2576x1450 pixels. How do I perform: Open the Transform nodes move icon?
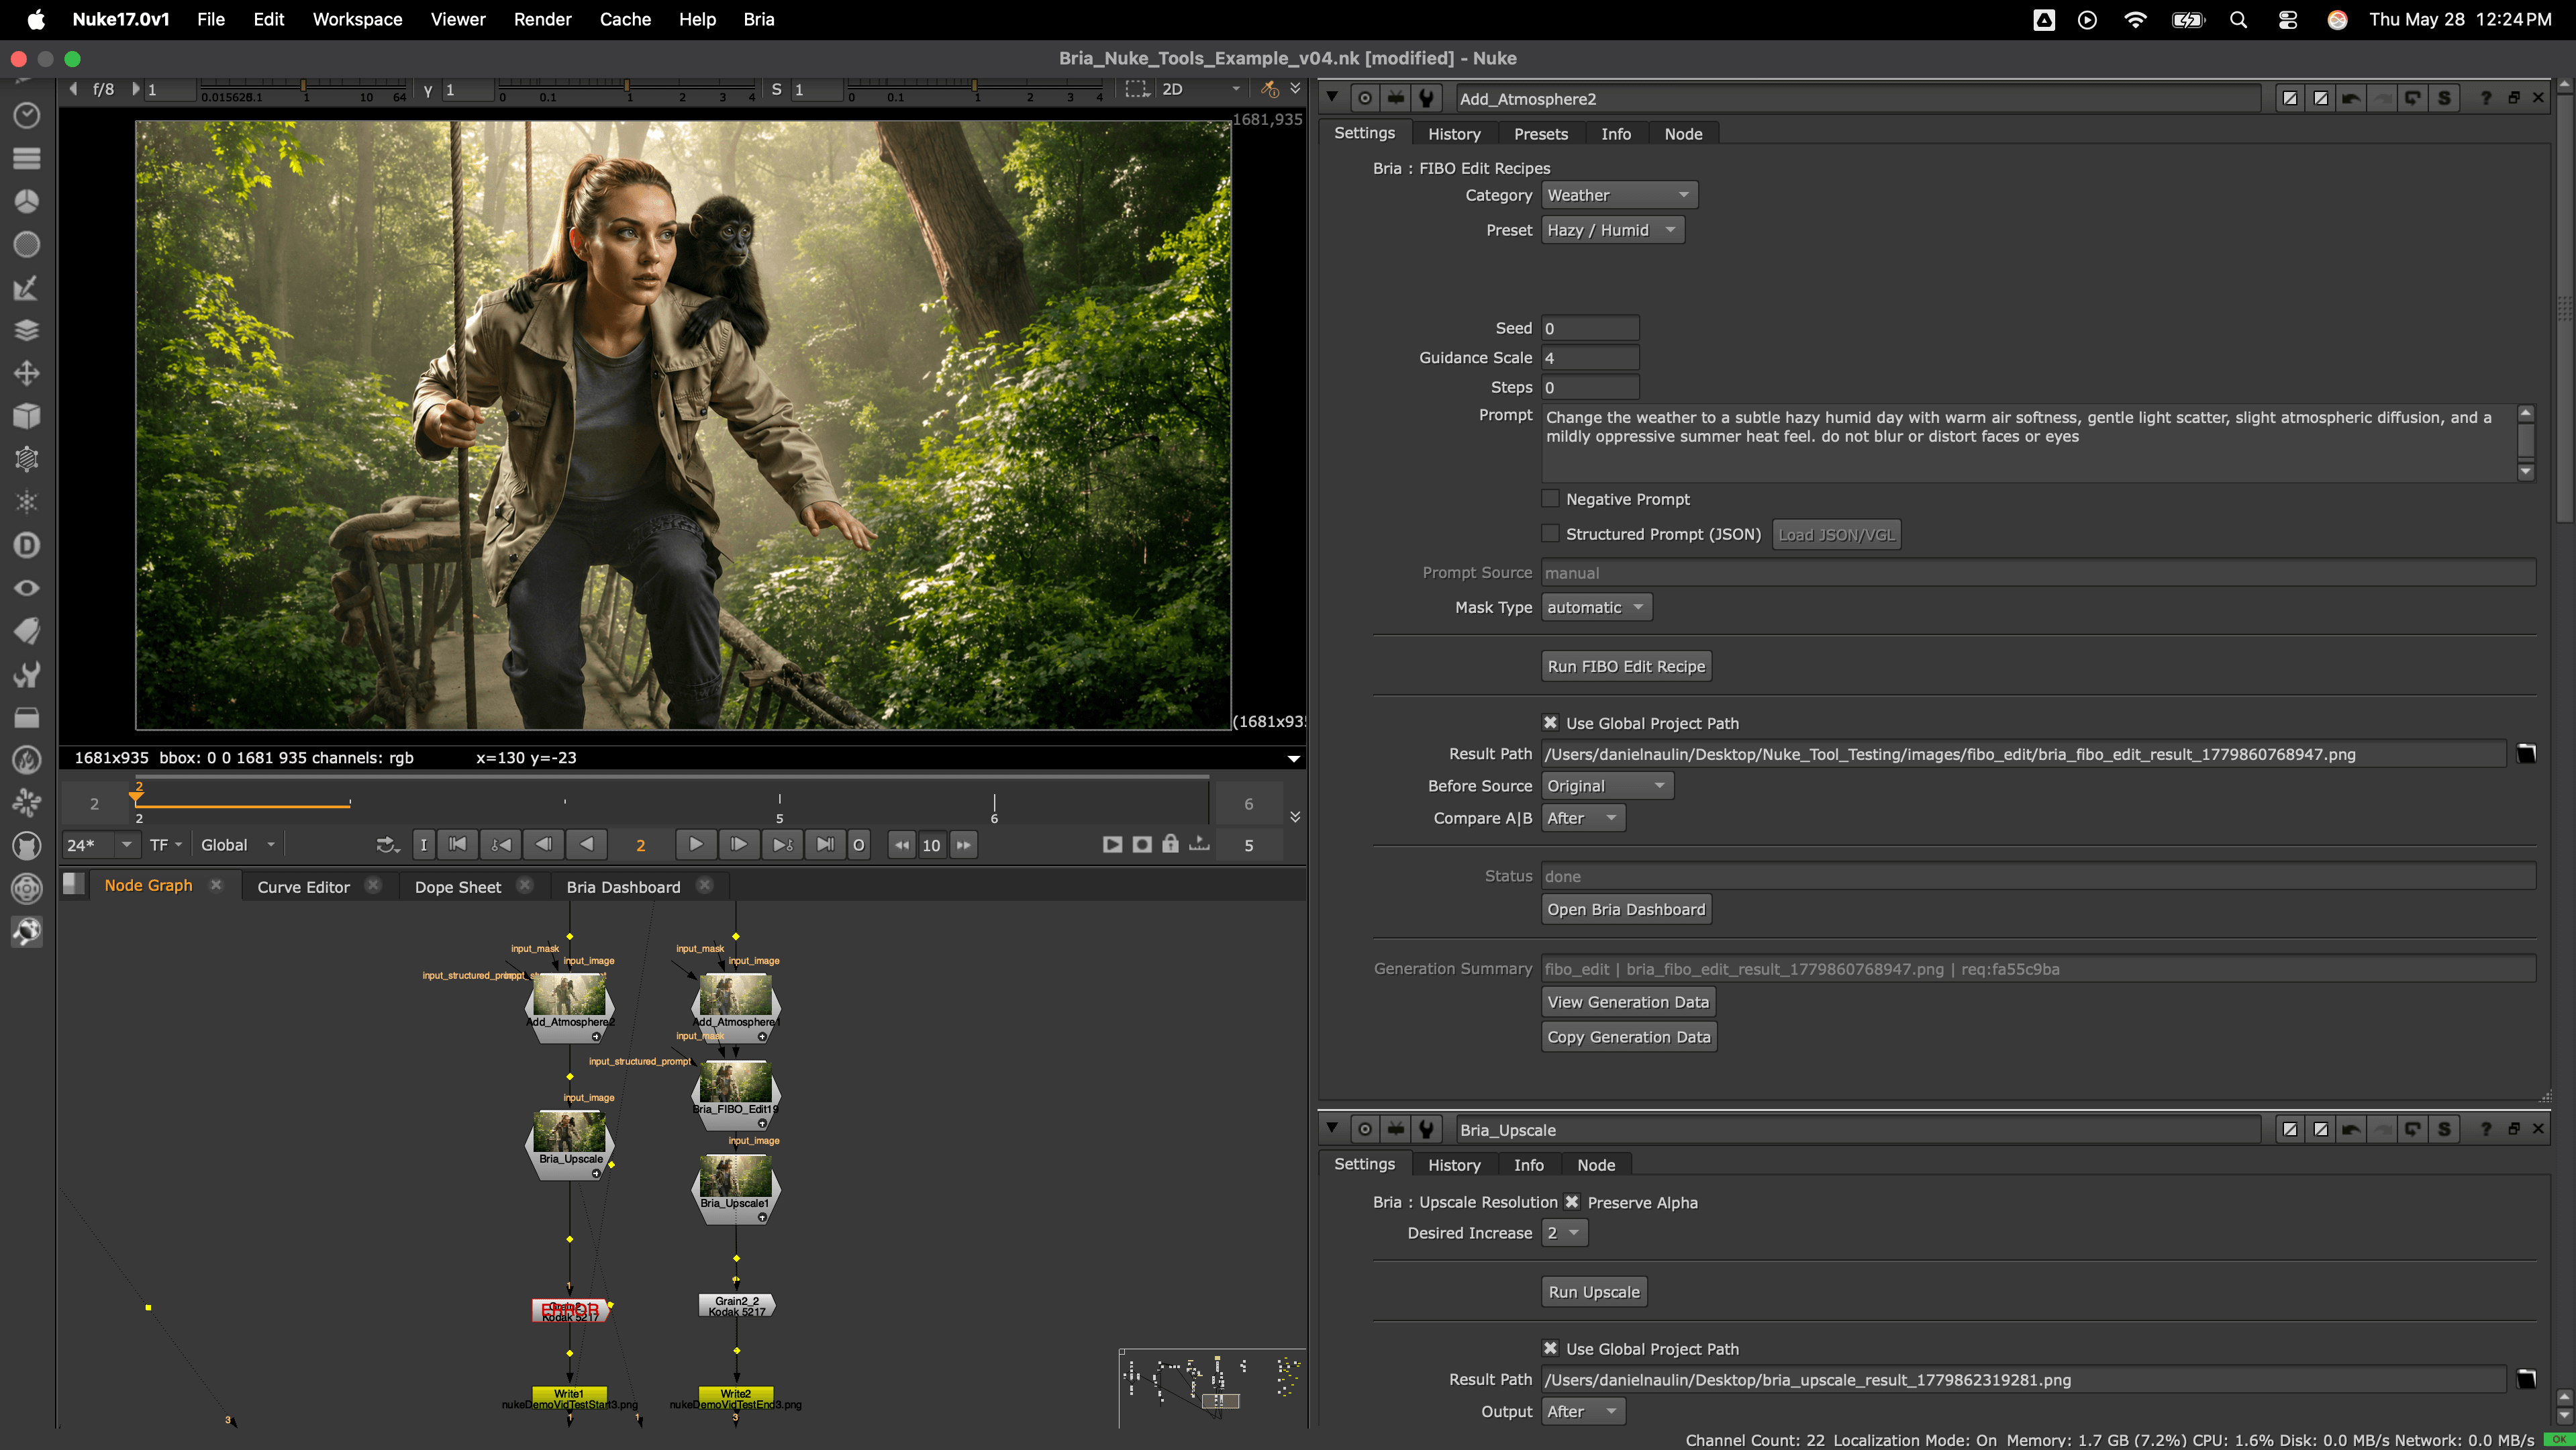[x=27, y=373]
